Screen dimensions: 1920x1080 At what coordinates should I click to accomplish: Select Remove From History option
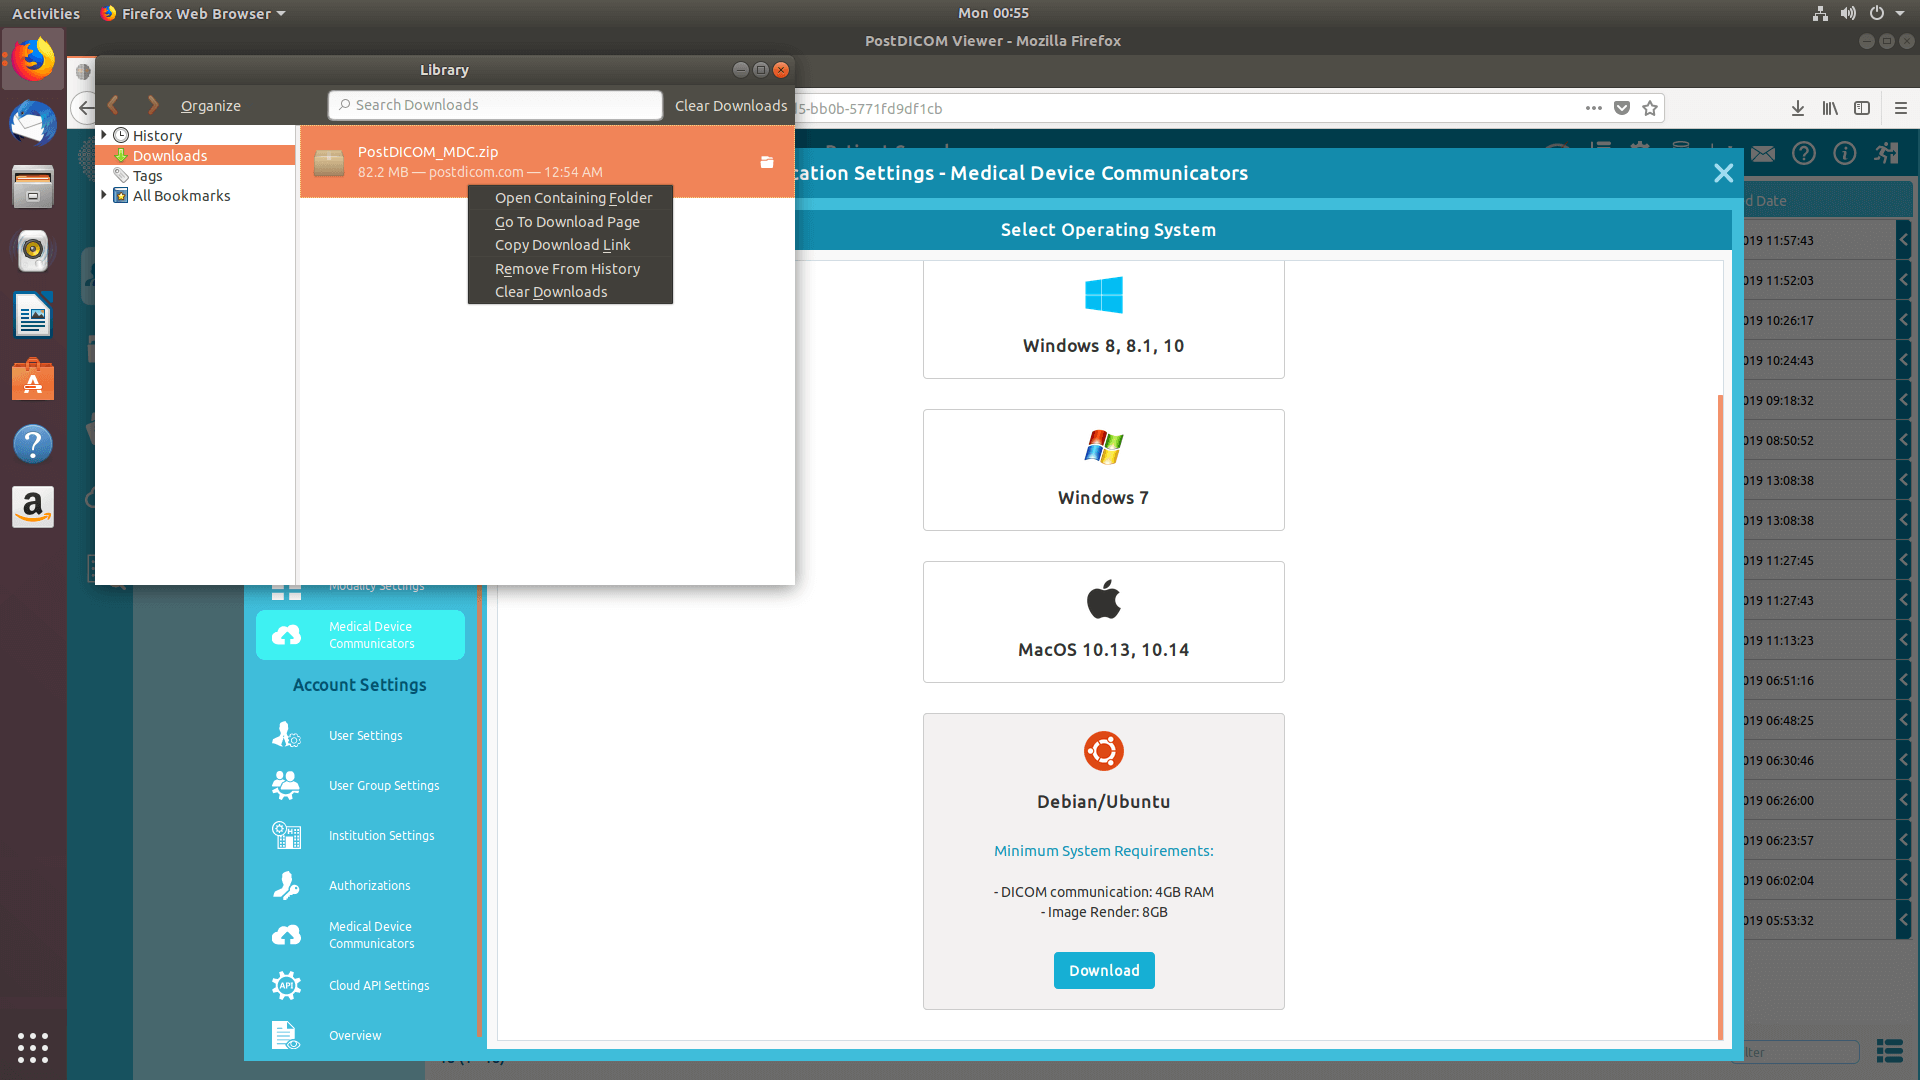pyautogui.click(x=567, y=269)
